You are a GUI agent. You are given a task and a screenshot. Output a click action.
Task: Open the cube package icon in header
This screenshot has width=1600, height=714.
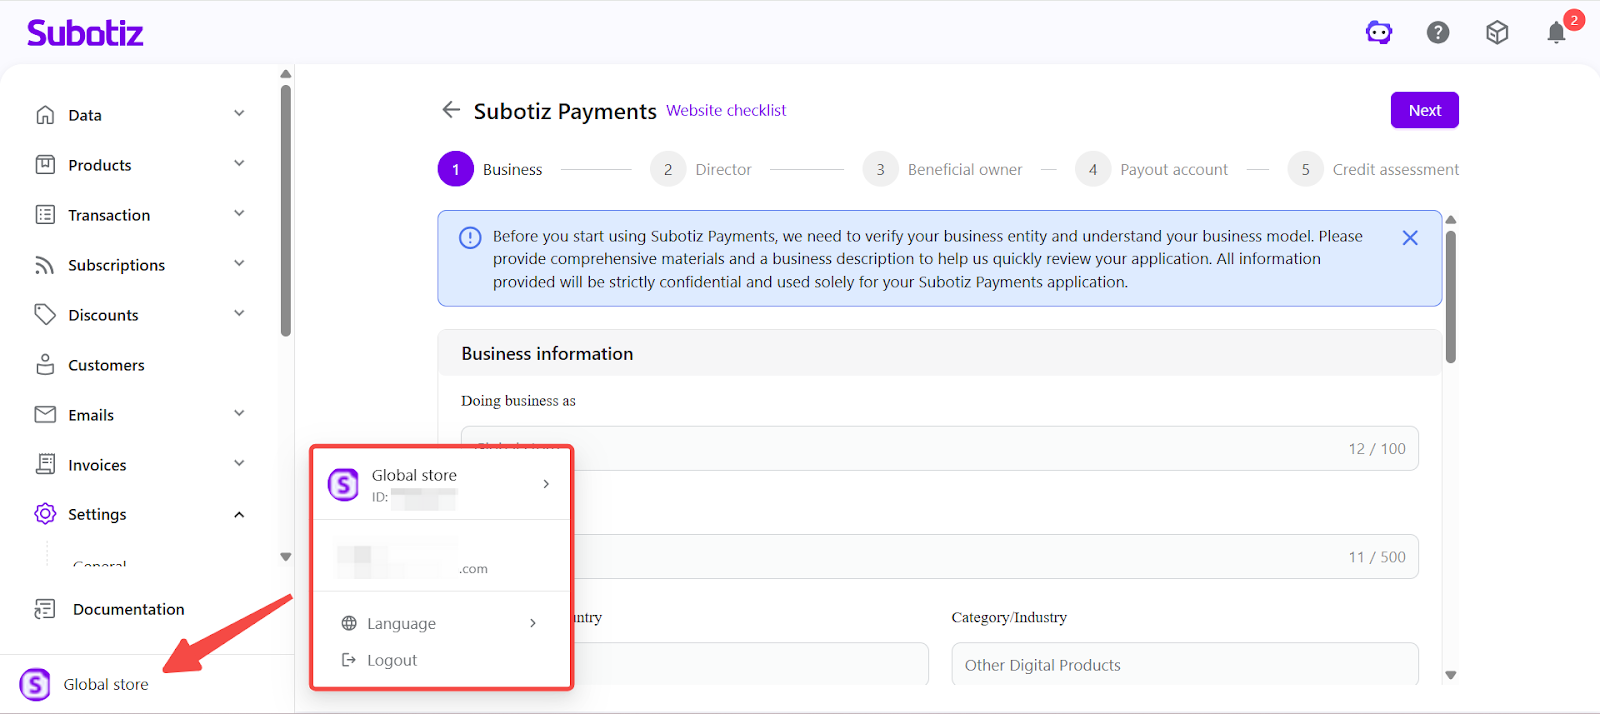point(1497,33)
